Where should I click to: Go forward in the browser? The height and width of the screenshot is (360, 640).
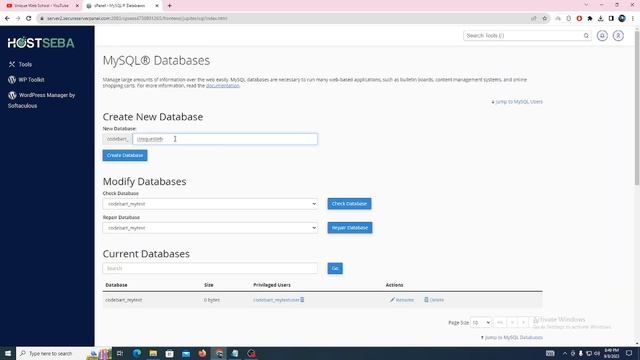18,18
